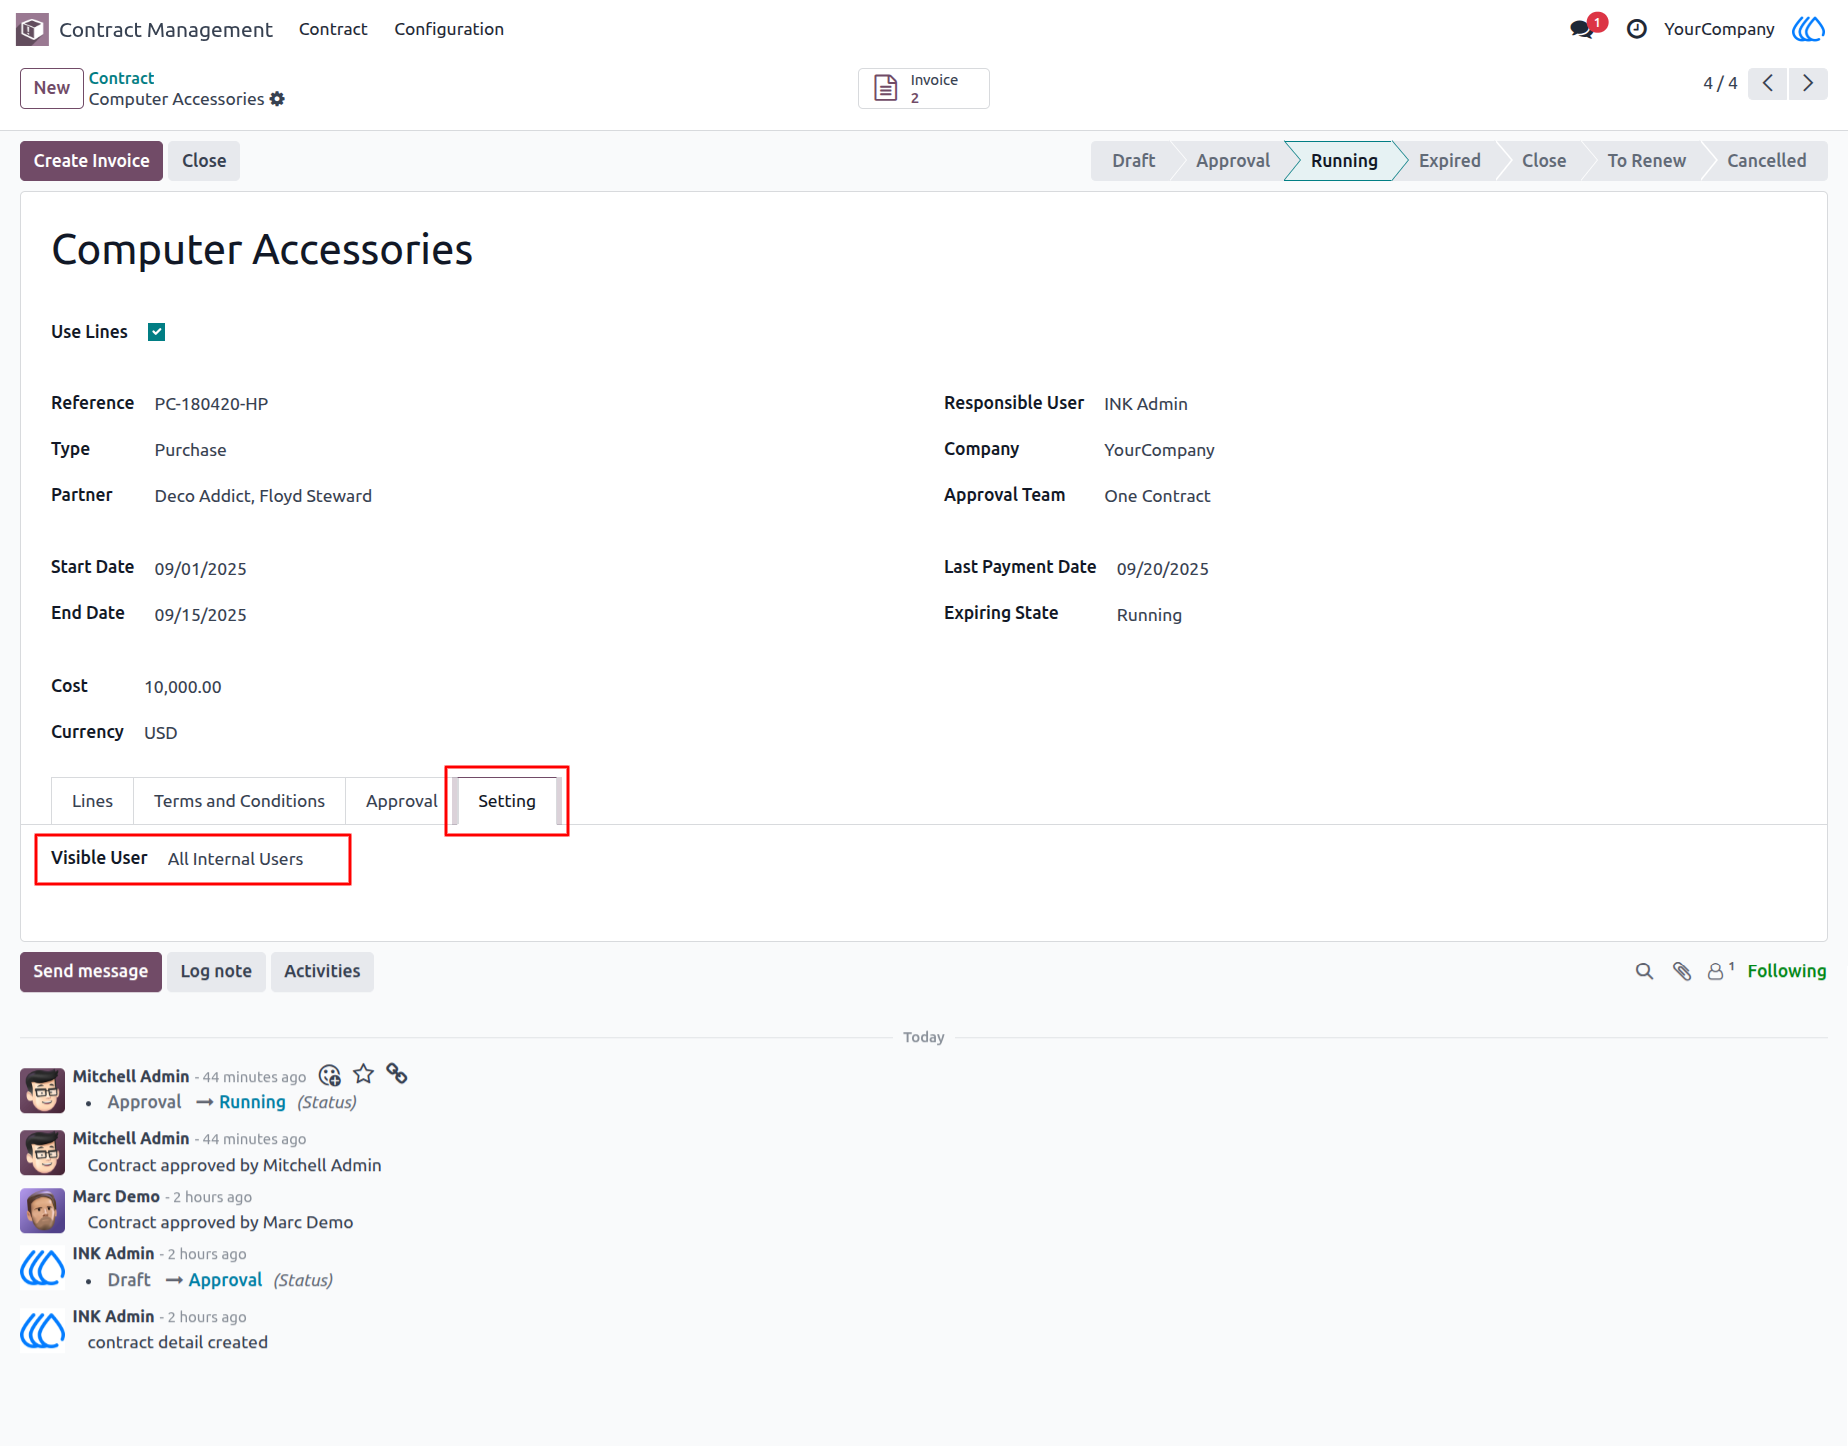Image resolution: width=1848 pixels, height=1447 pixels.
Task: Click the New record button
Action: point(52,88)
